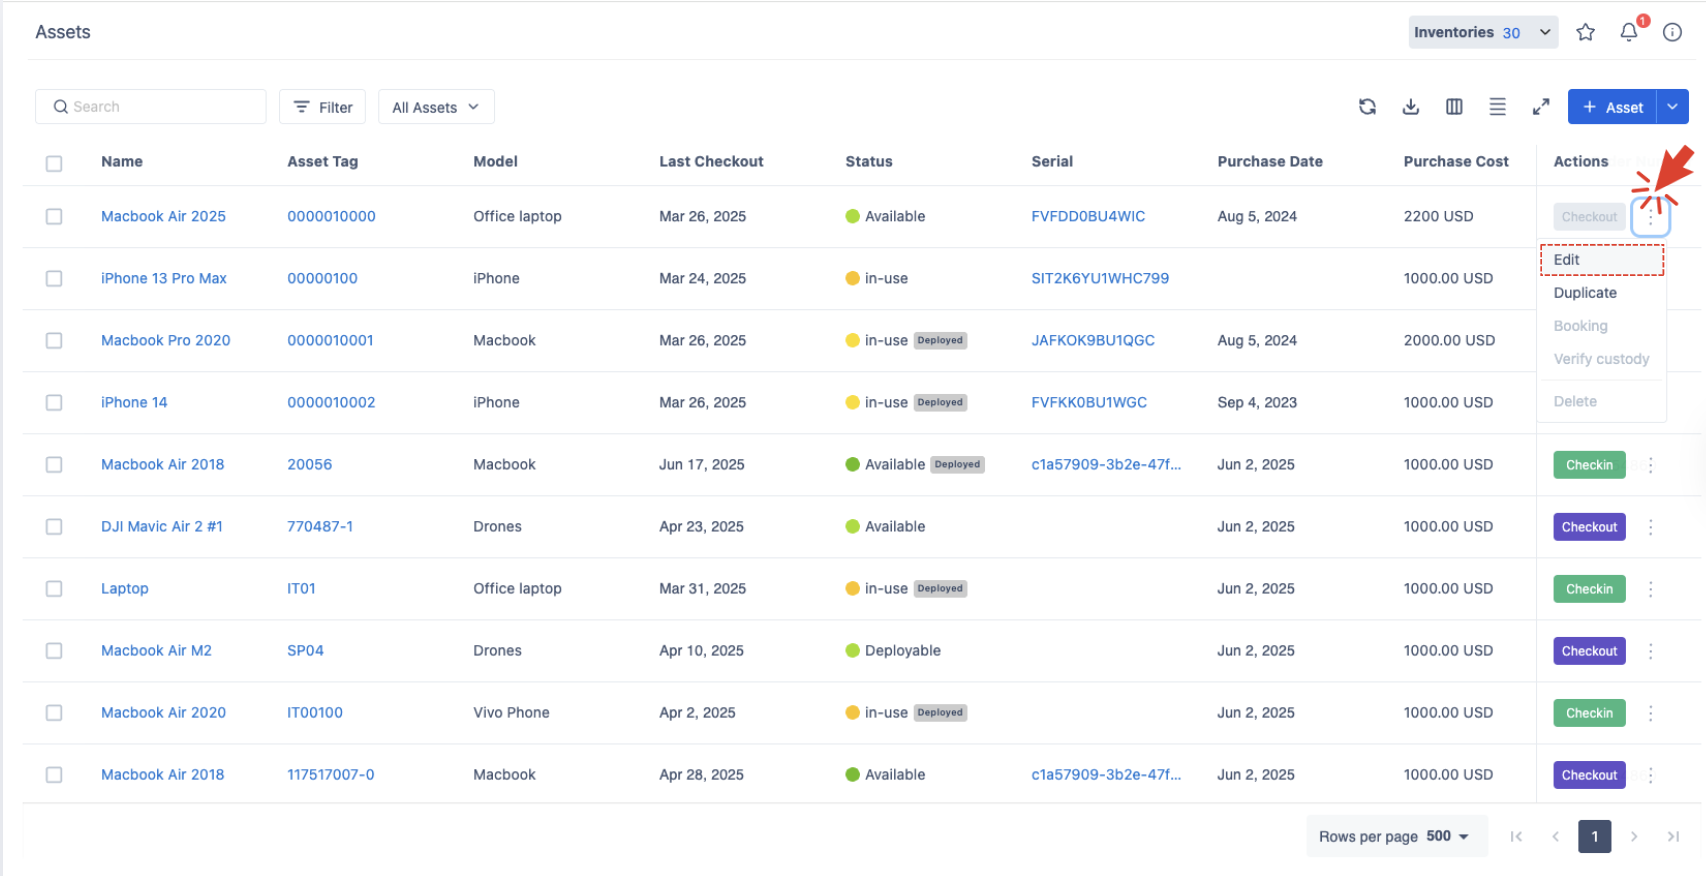Click Checkout for Macbook Air M2
The height and width of the screenshot is (876, 1706).
click(1588, 651)
